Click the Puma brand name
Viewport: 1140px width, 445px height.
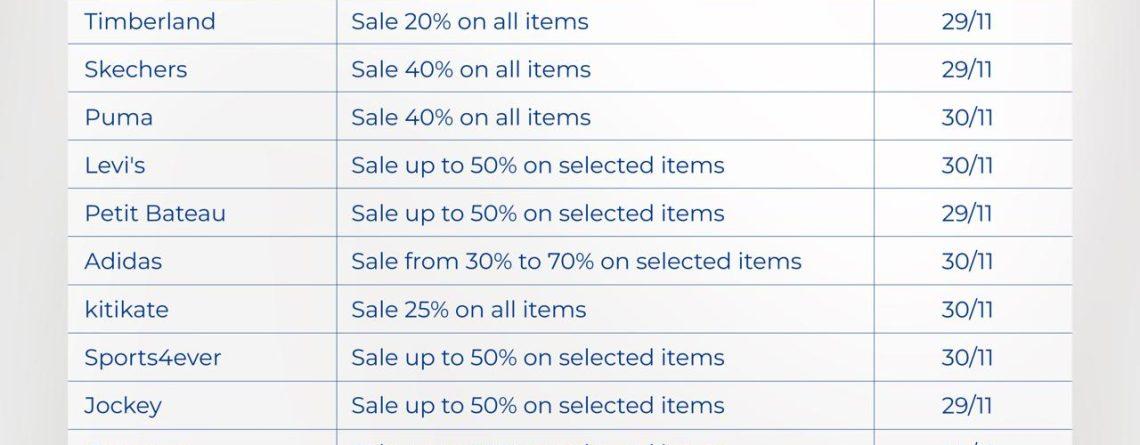click(118, 117)
